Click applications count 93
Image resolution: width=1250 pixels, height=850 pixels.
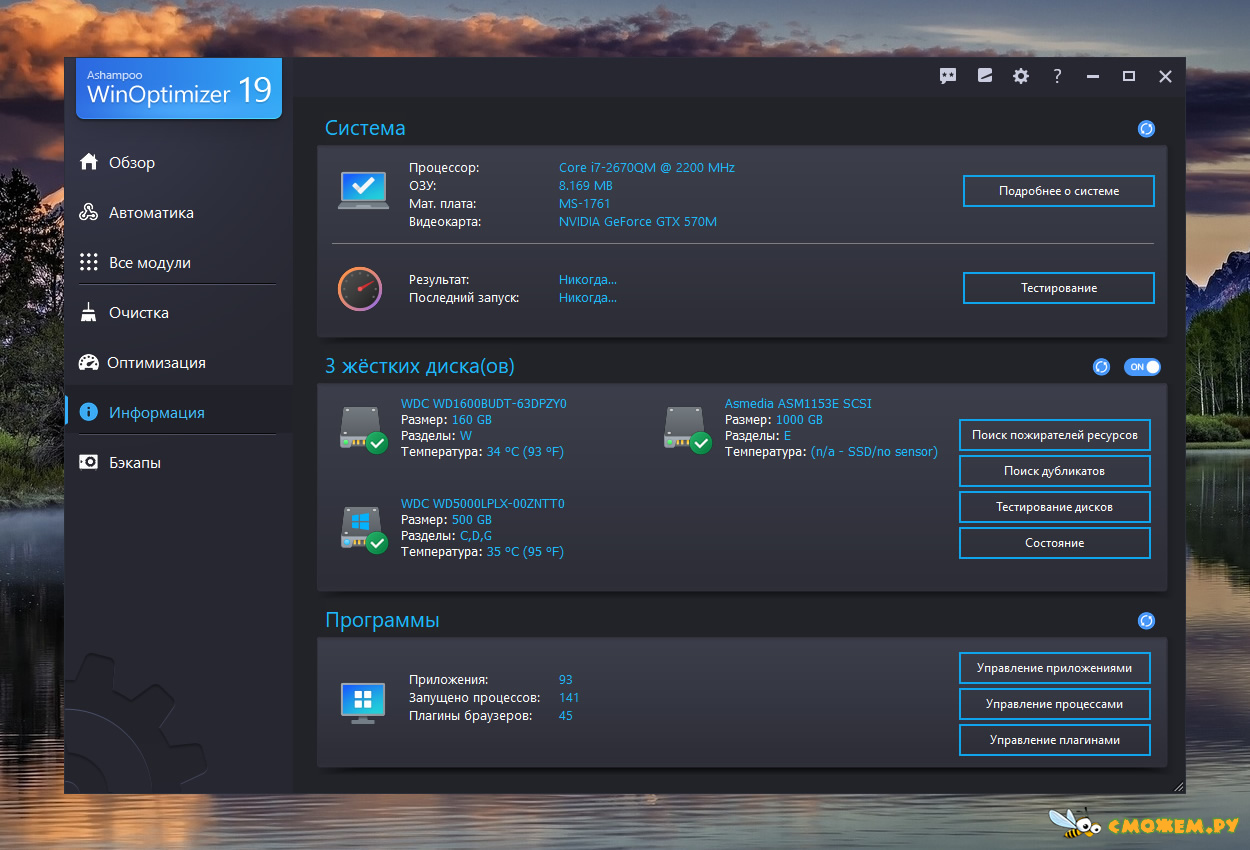tap(566, 680)
